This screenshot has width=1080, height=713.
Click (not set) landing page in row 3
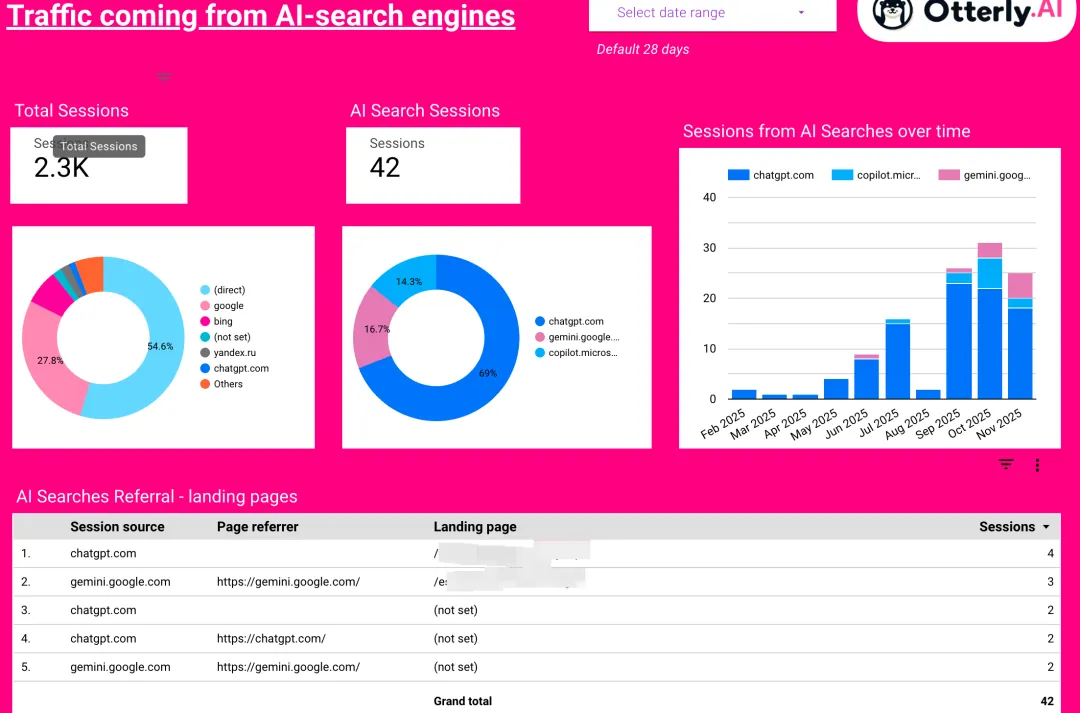tap(455, 610)
